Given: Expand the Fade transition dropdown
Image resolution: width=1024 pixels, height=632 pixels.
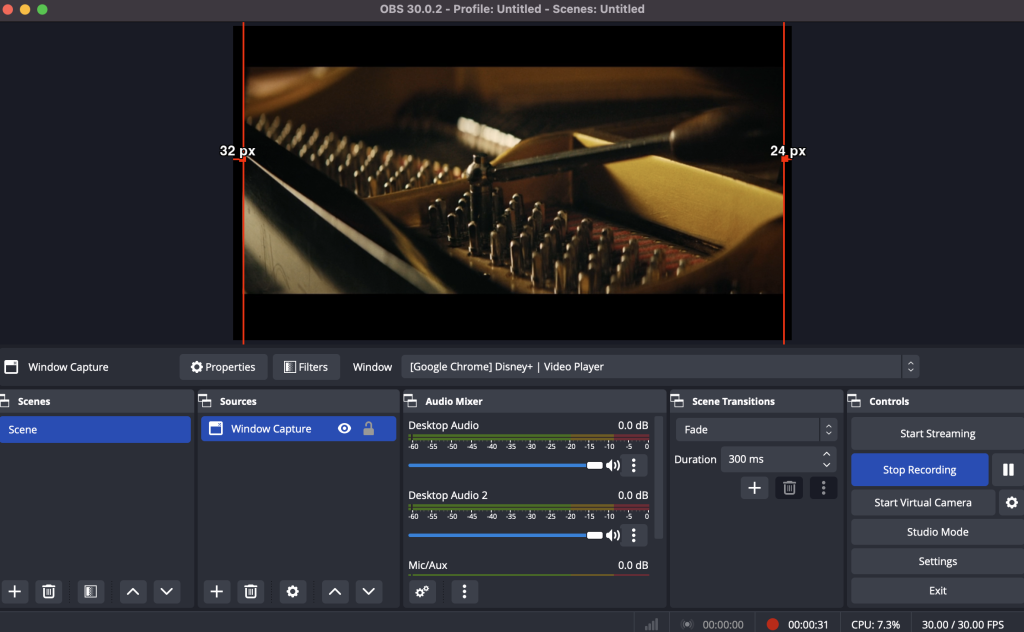Looking at the screenshot, I should click(x=756, y=430).
